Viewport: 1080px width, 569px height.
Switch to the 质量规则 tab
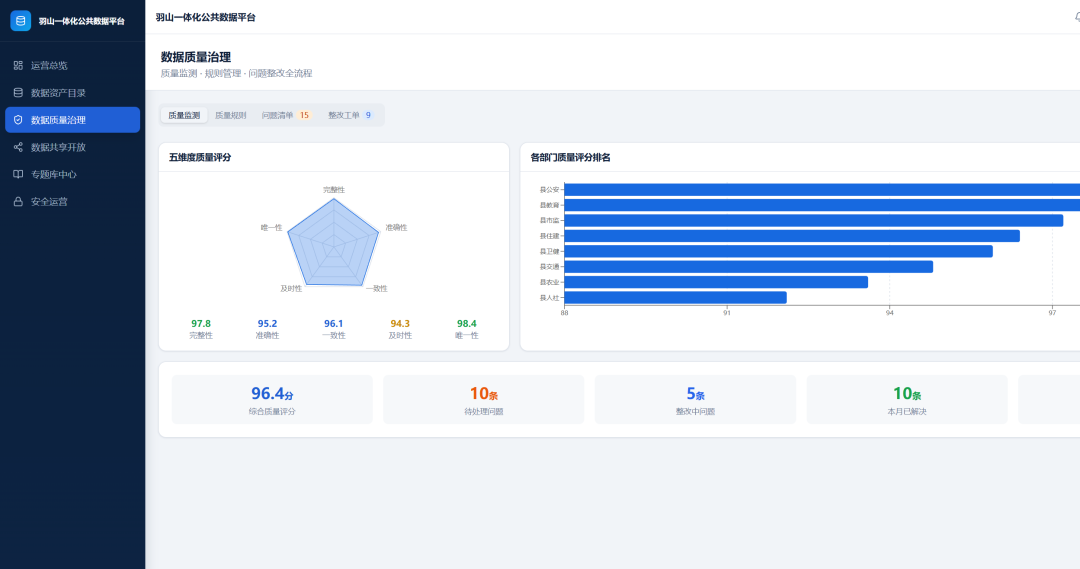click(x=231, y=115)
